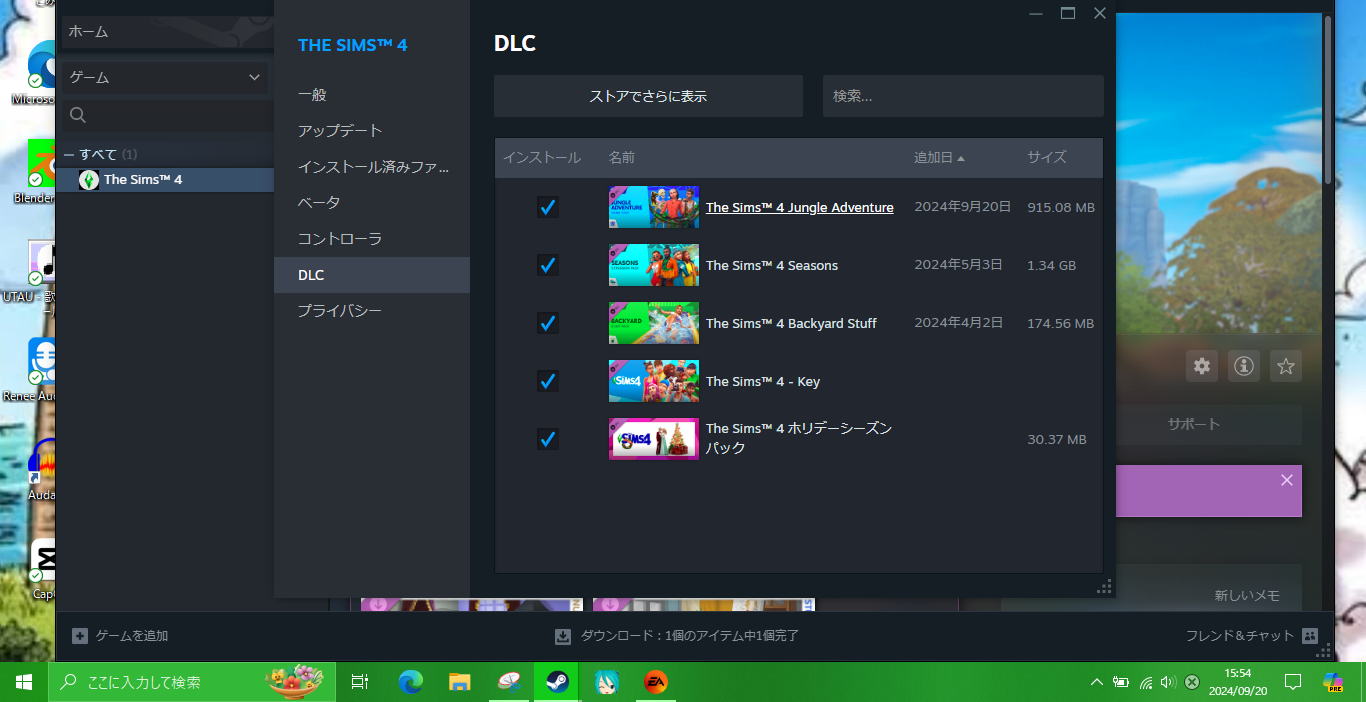The image size is (1366, 702).
Task: Open 一般 properties tab
Action: [x=372, y=95]
